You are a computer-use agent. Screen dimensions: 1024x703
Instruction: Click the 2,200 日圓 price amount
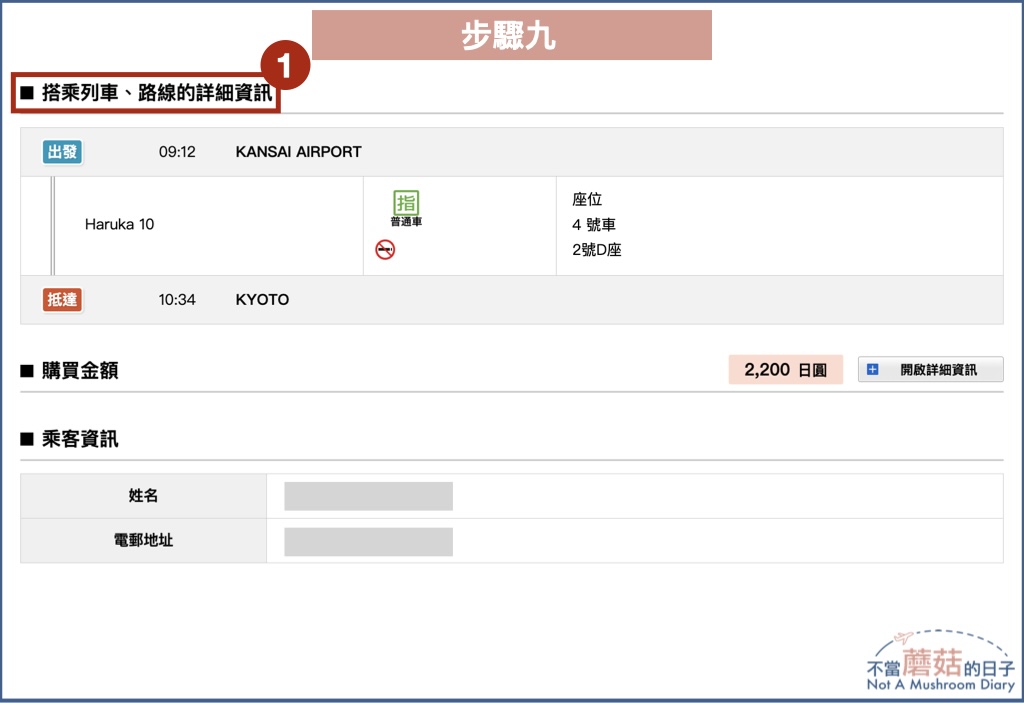[x=785, y=369]
